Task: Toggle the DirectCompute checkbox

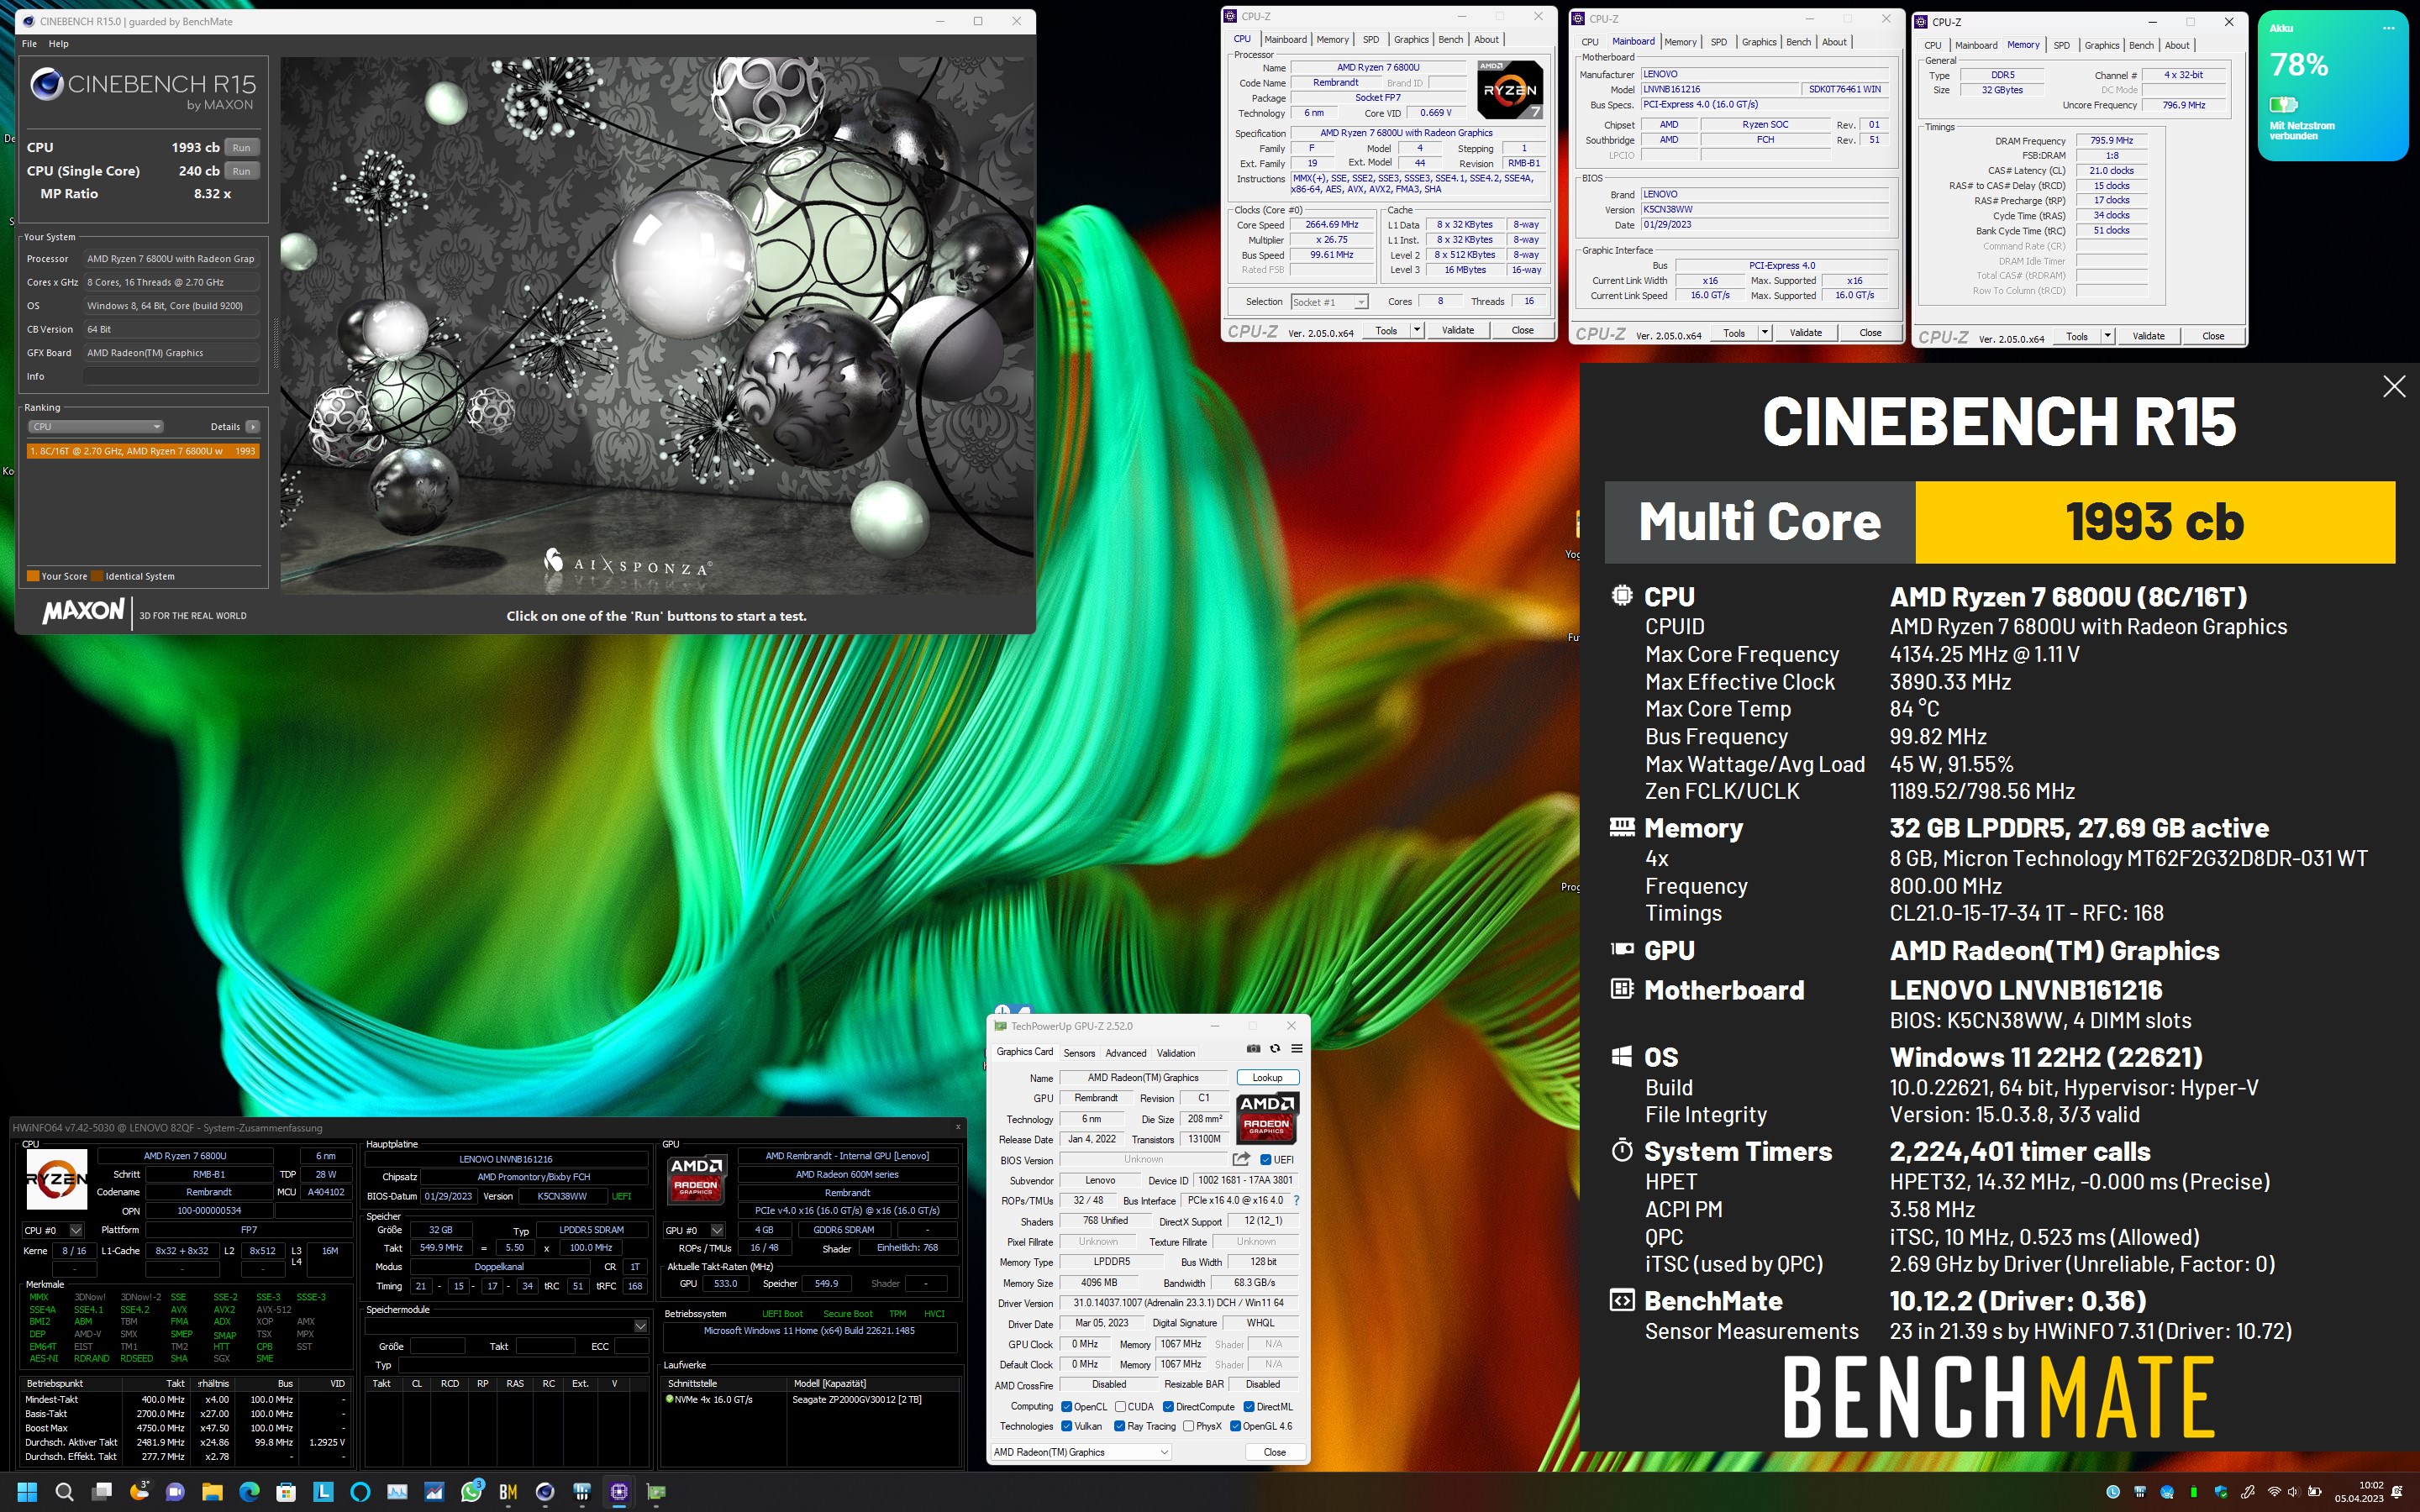Action: (x=1168, y=1407)
